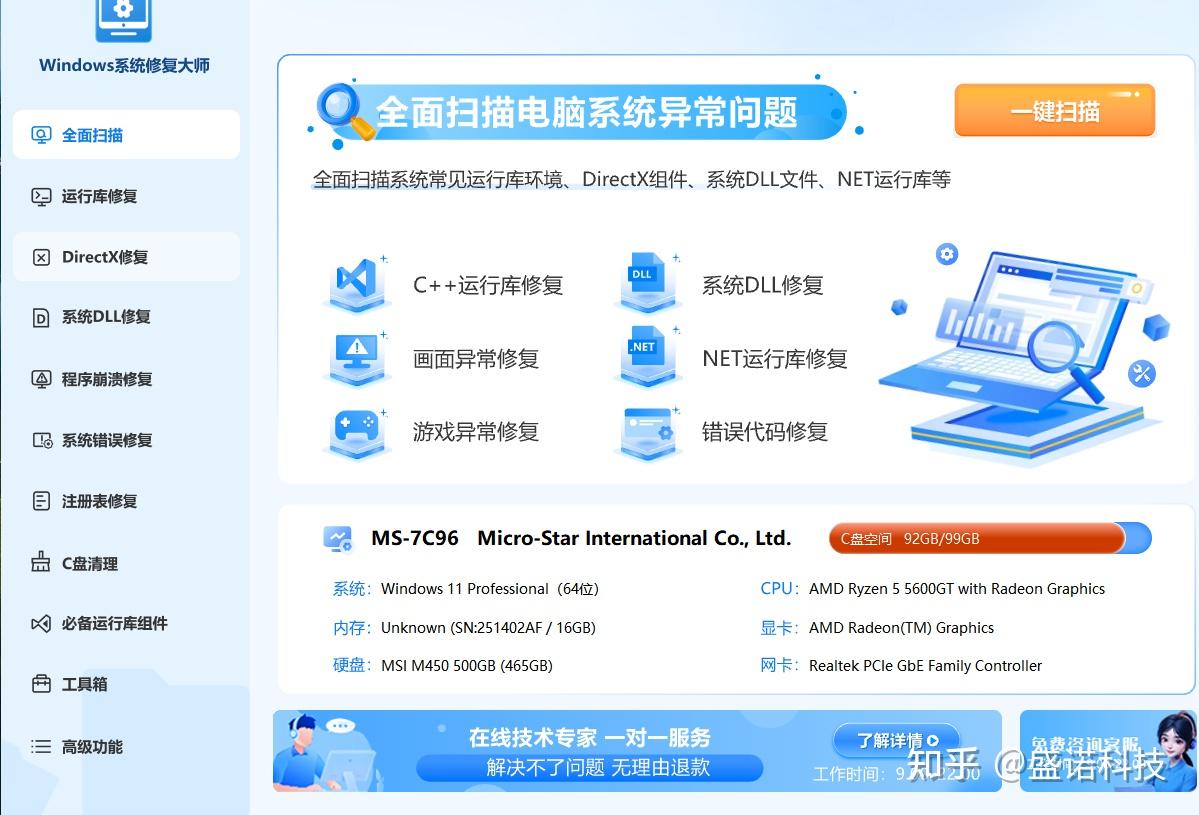Click the 必备运行库组件 sidebar icon
Viewport: 1199px width, 815px height.
[x=41, y=624]
